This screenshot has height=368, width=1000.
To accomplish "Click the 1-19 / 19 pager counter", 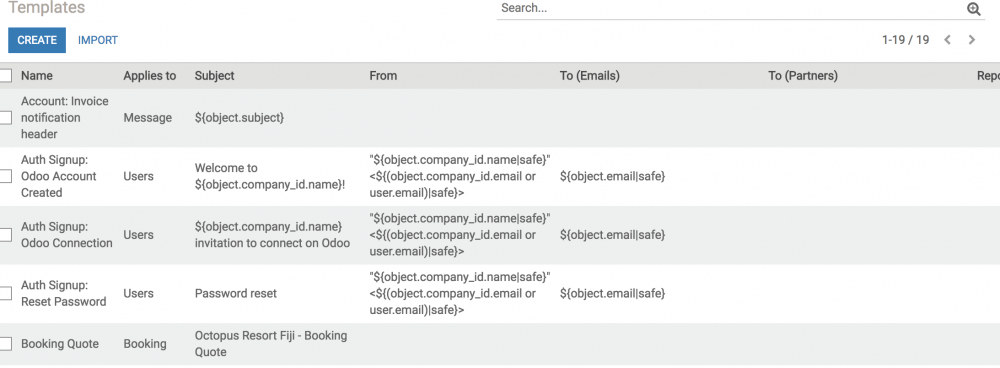I will (906, 40).
